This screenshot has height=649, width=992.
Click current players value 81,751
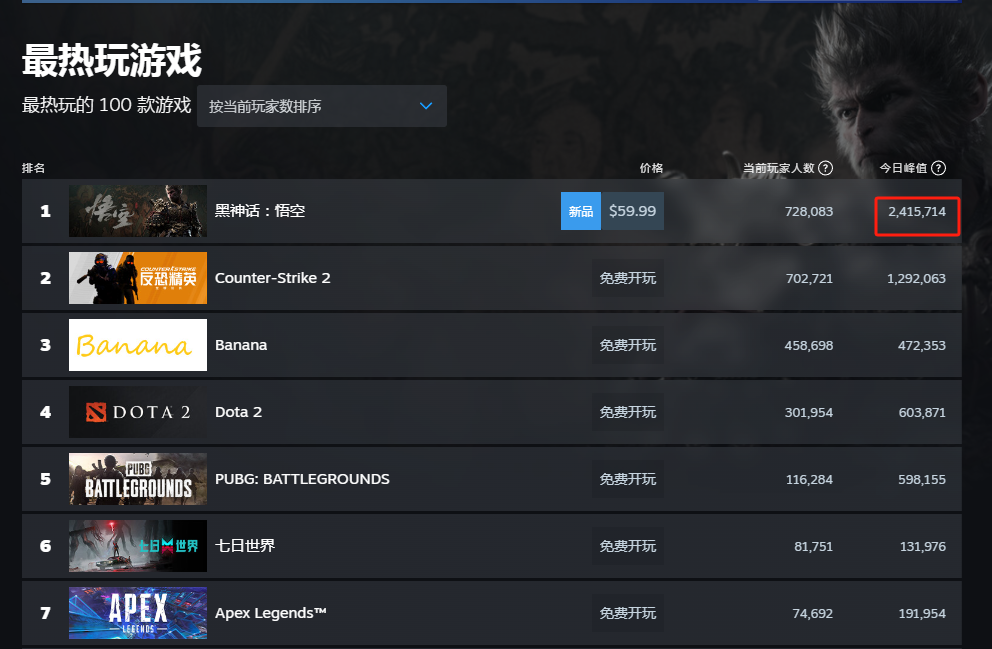coord(814,547)
